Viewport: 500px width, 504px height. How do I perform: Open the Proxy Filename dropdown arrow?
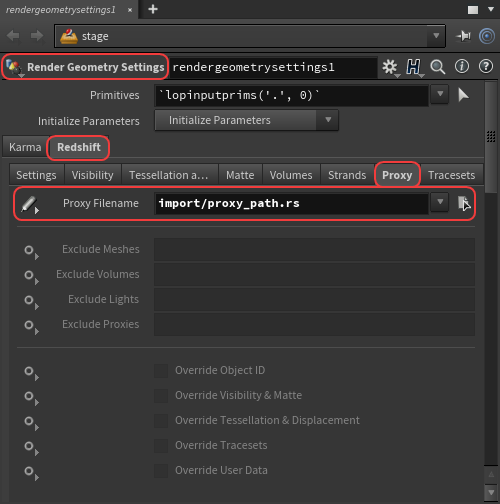(x=440, y=202)
